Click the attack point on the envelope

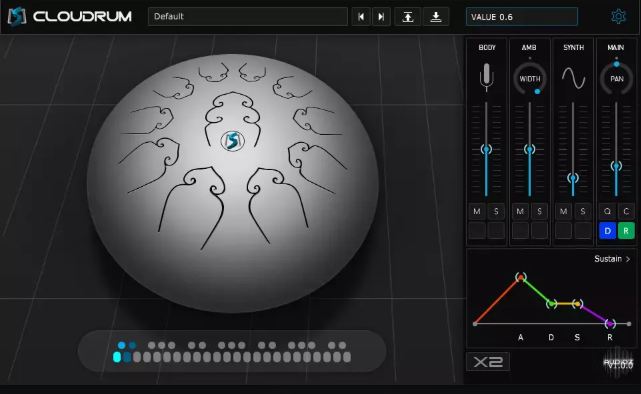click(520, 278)
